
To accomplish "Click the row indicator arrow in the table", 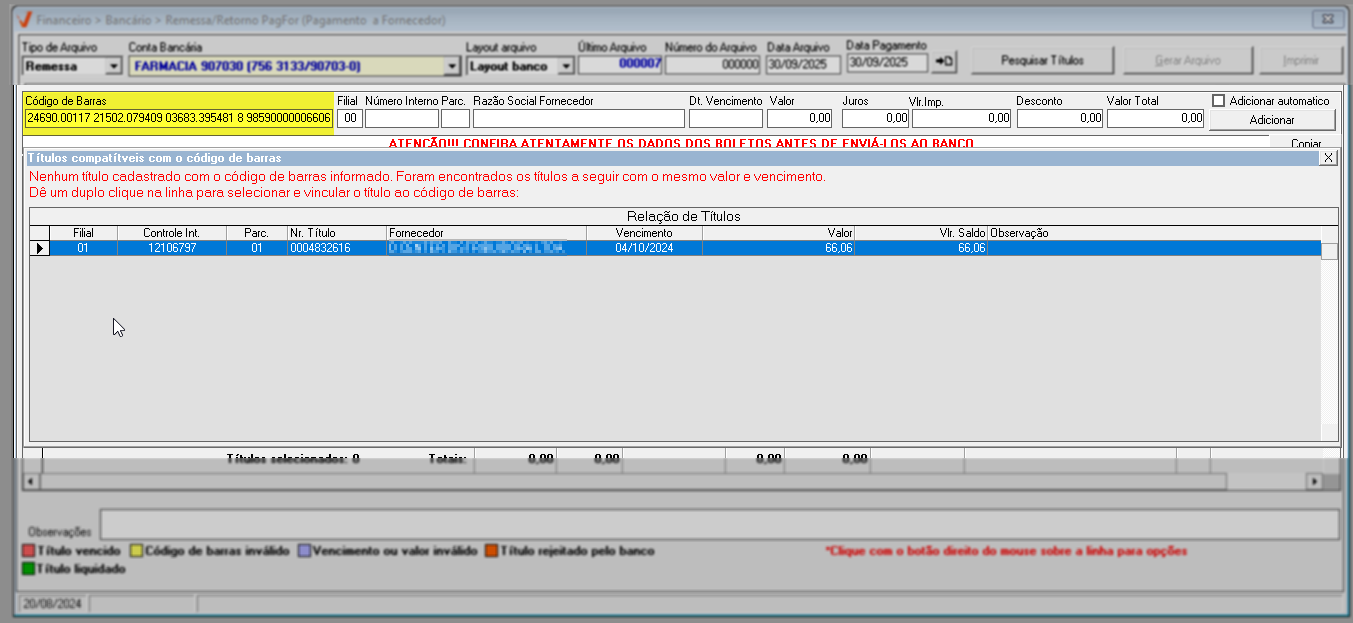I will 39,249.
